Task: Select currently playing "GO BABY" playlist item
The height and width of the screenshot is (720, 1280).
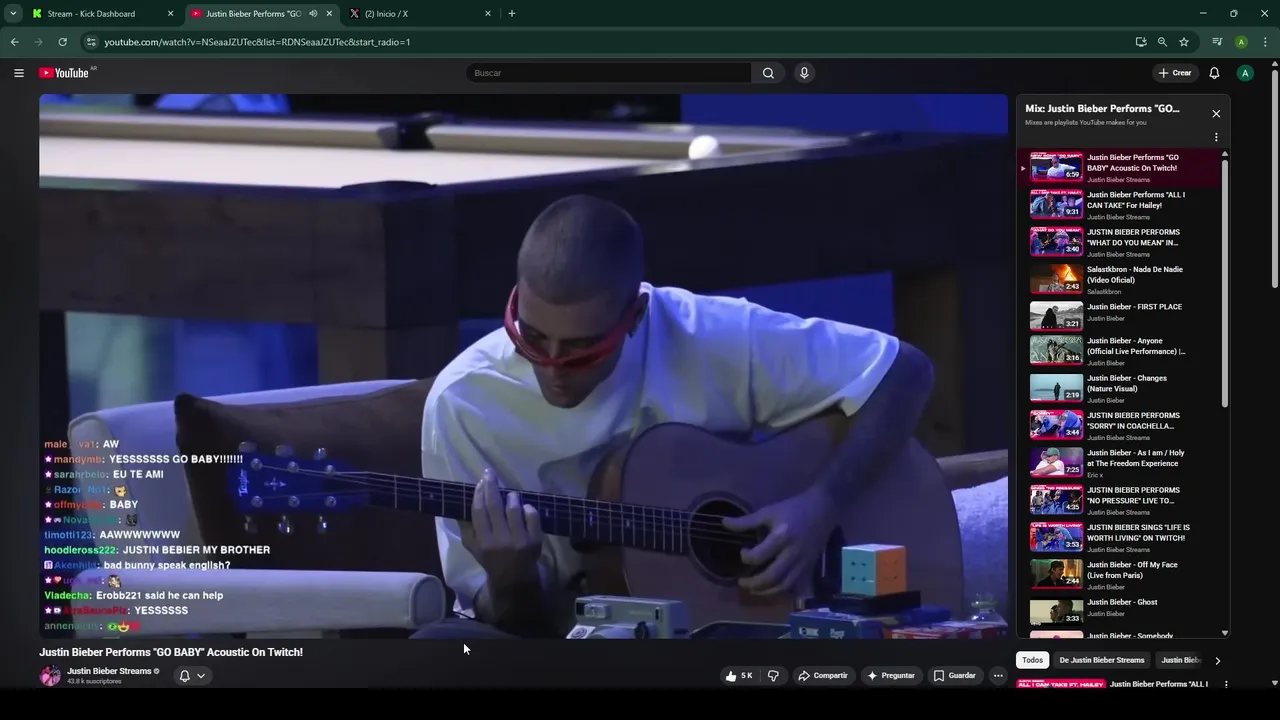Action: (x=1120, y=168)
